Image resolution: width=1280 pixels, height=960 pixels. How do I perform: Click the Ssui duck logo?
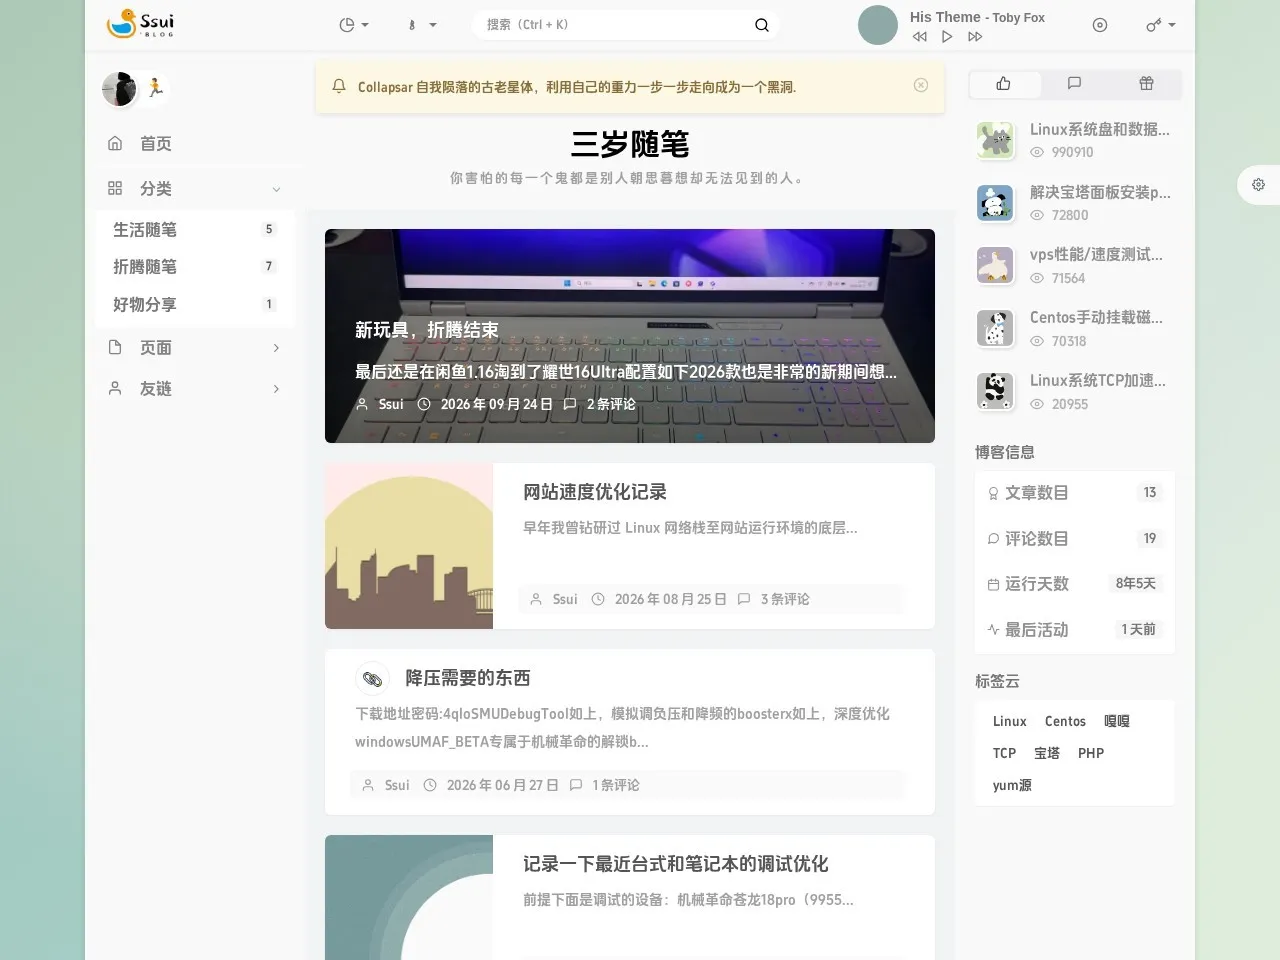point(140,23)
